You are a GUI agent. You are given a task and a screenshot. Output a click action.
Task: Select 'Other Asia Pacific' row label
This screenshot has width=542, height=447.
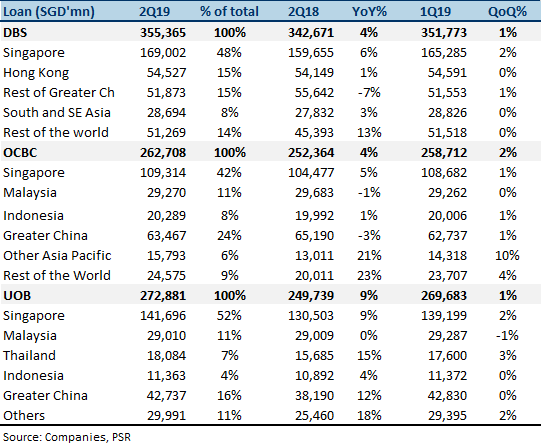pos(57,255)
